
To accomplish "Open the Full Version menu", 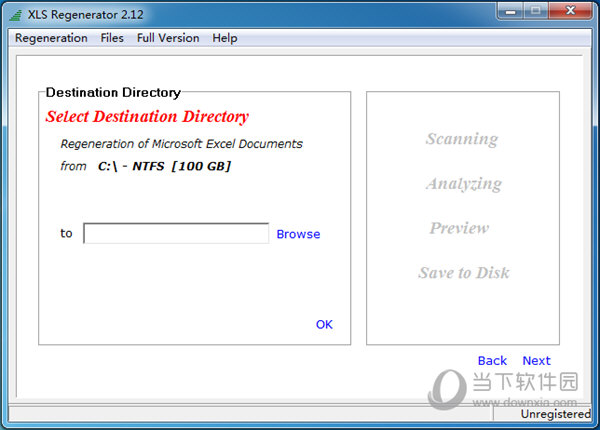I will (x=168, y=38).
